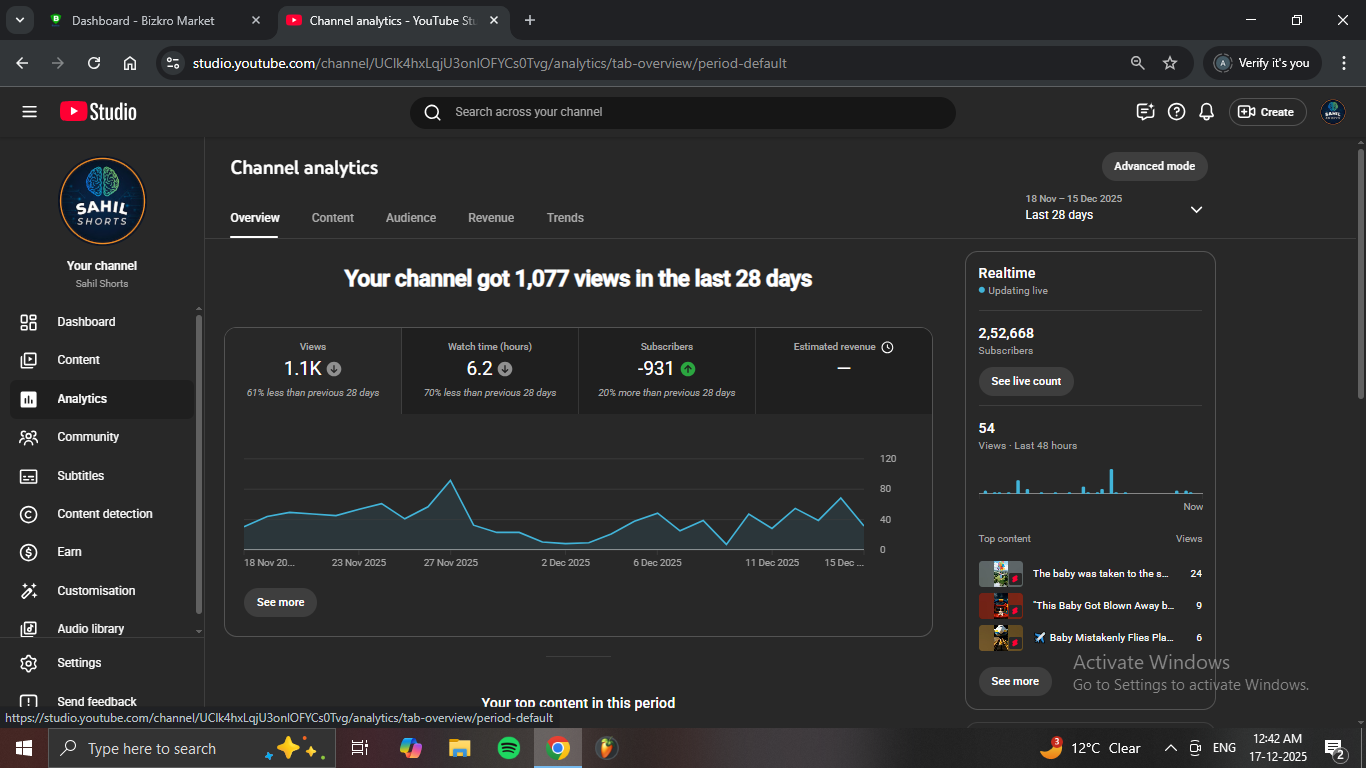1366x768 pixels.
Task: Click the YouTube Studio logo
Action: (x=98, y=112)
